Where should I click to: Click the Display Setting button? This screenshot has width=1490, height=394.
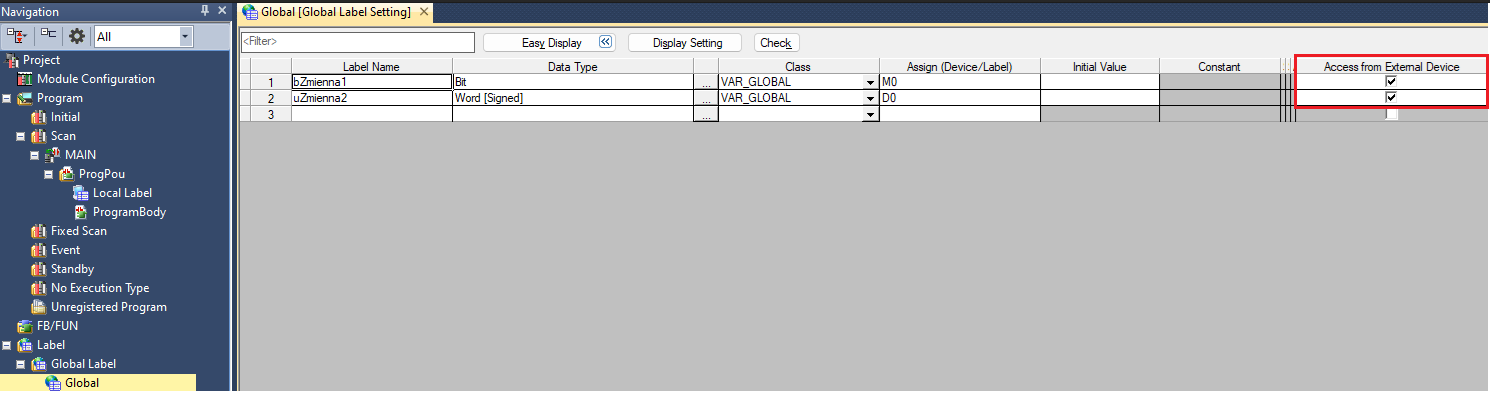[x=684, y=43]
